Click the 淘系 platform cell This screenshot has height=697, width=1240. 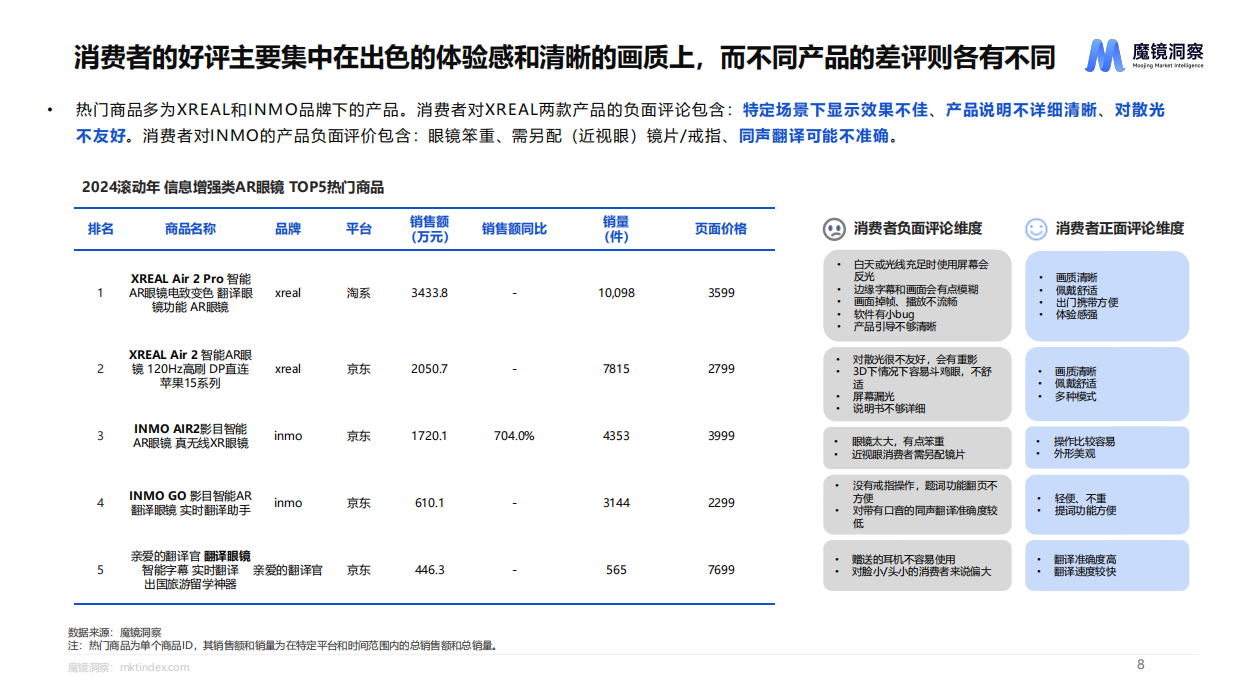[x=359, y=293]
